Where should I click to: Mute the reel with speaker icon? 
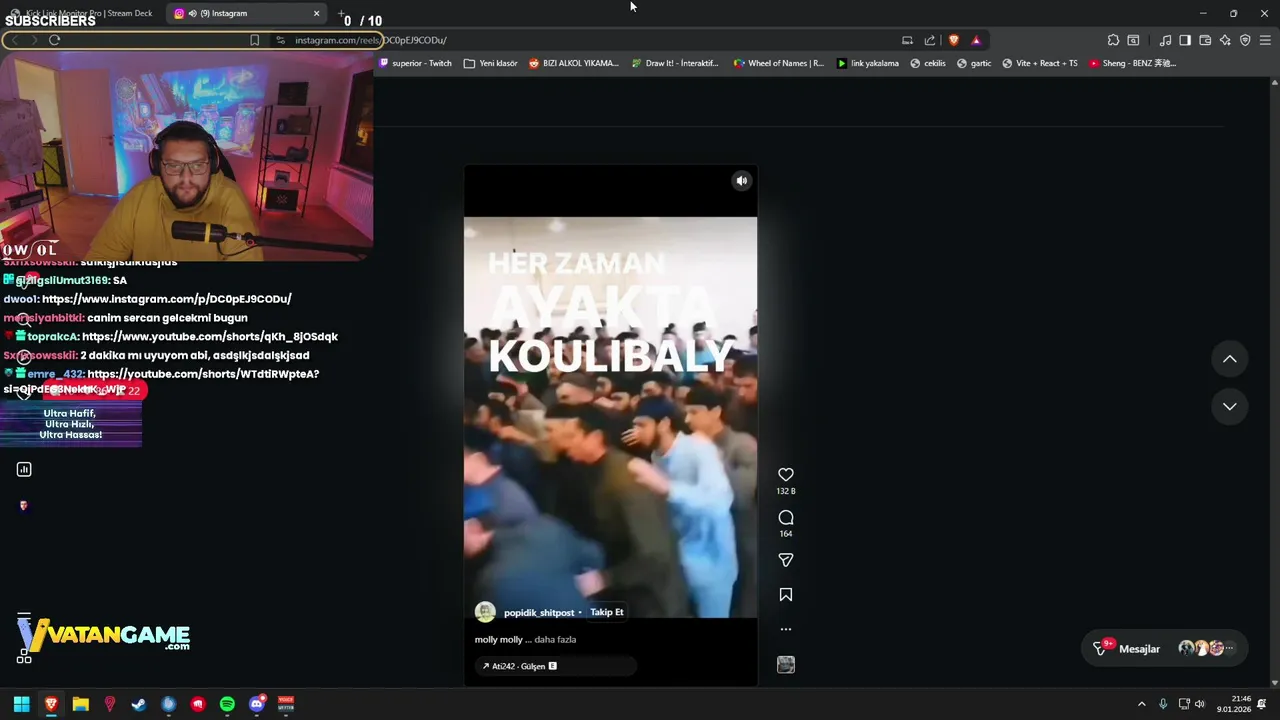pyautogui.click(x=741, y=181)
